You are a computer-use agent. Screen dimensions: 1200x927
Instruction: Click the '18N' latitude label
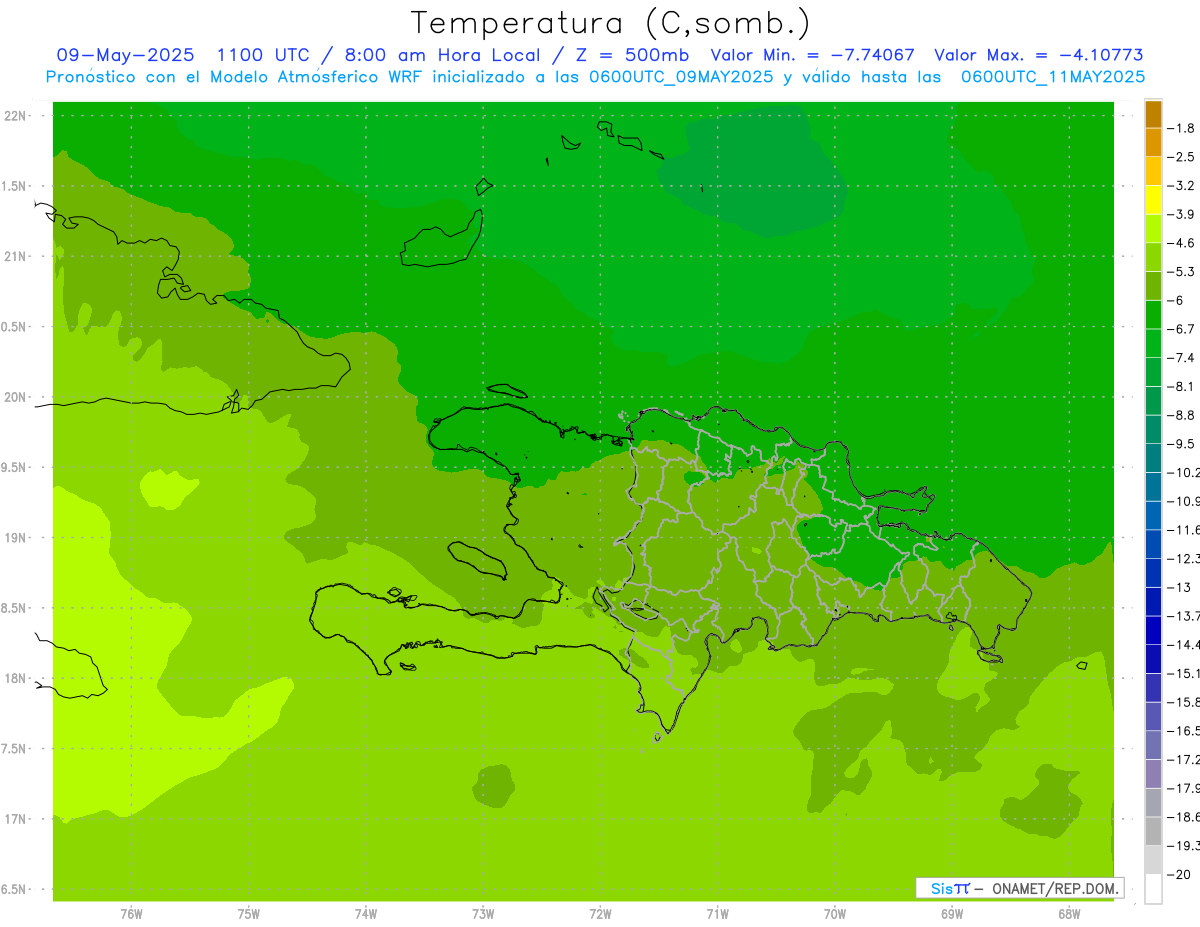[x=15, y=678]
